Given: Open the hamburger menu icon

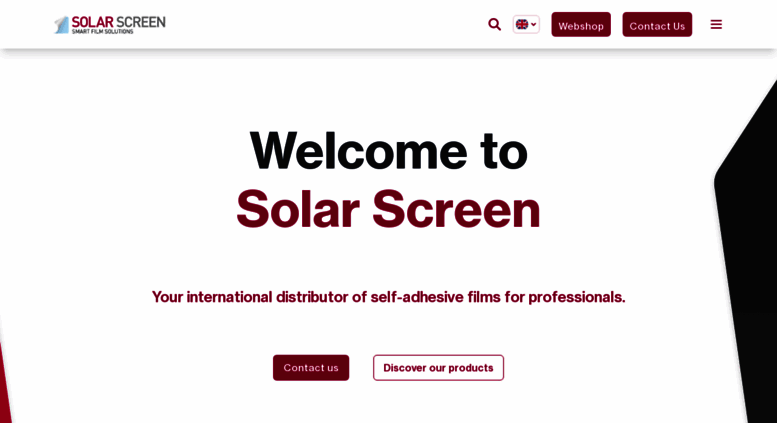Looking at the screenshot, I should tap(716, 24).
